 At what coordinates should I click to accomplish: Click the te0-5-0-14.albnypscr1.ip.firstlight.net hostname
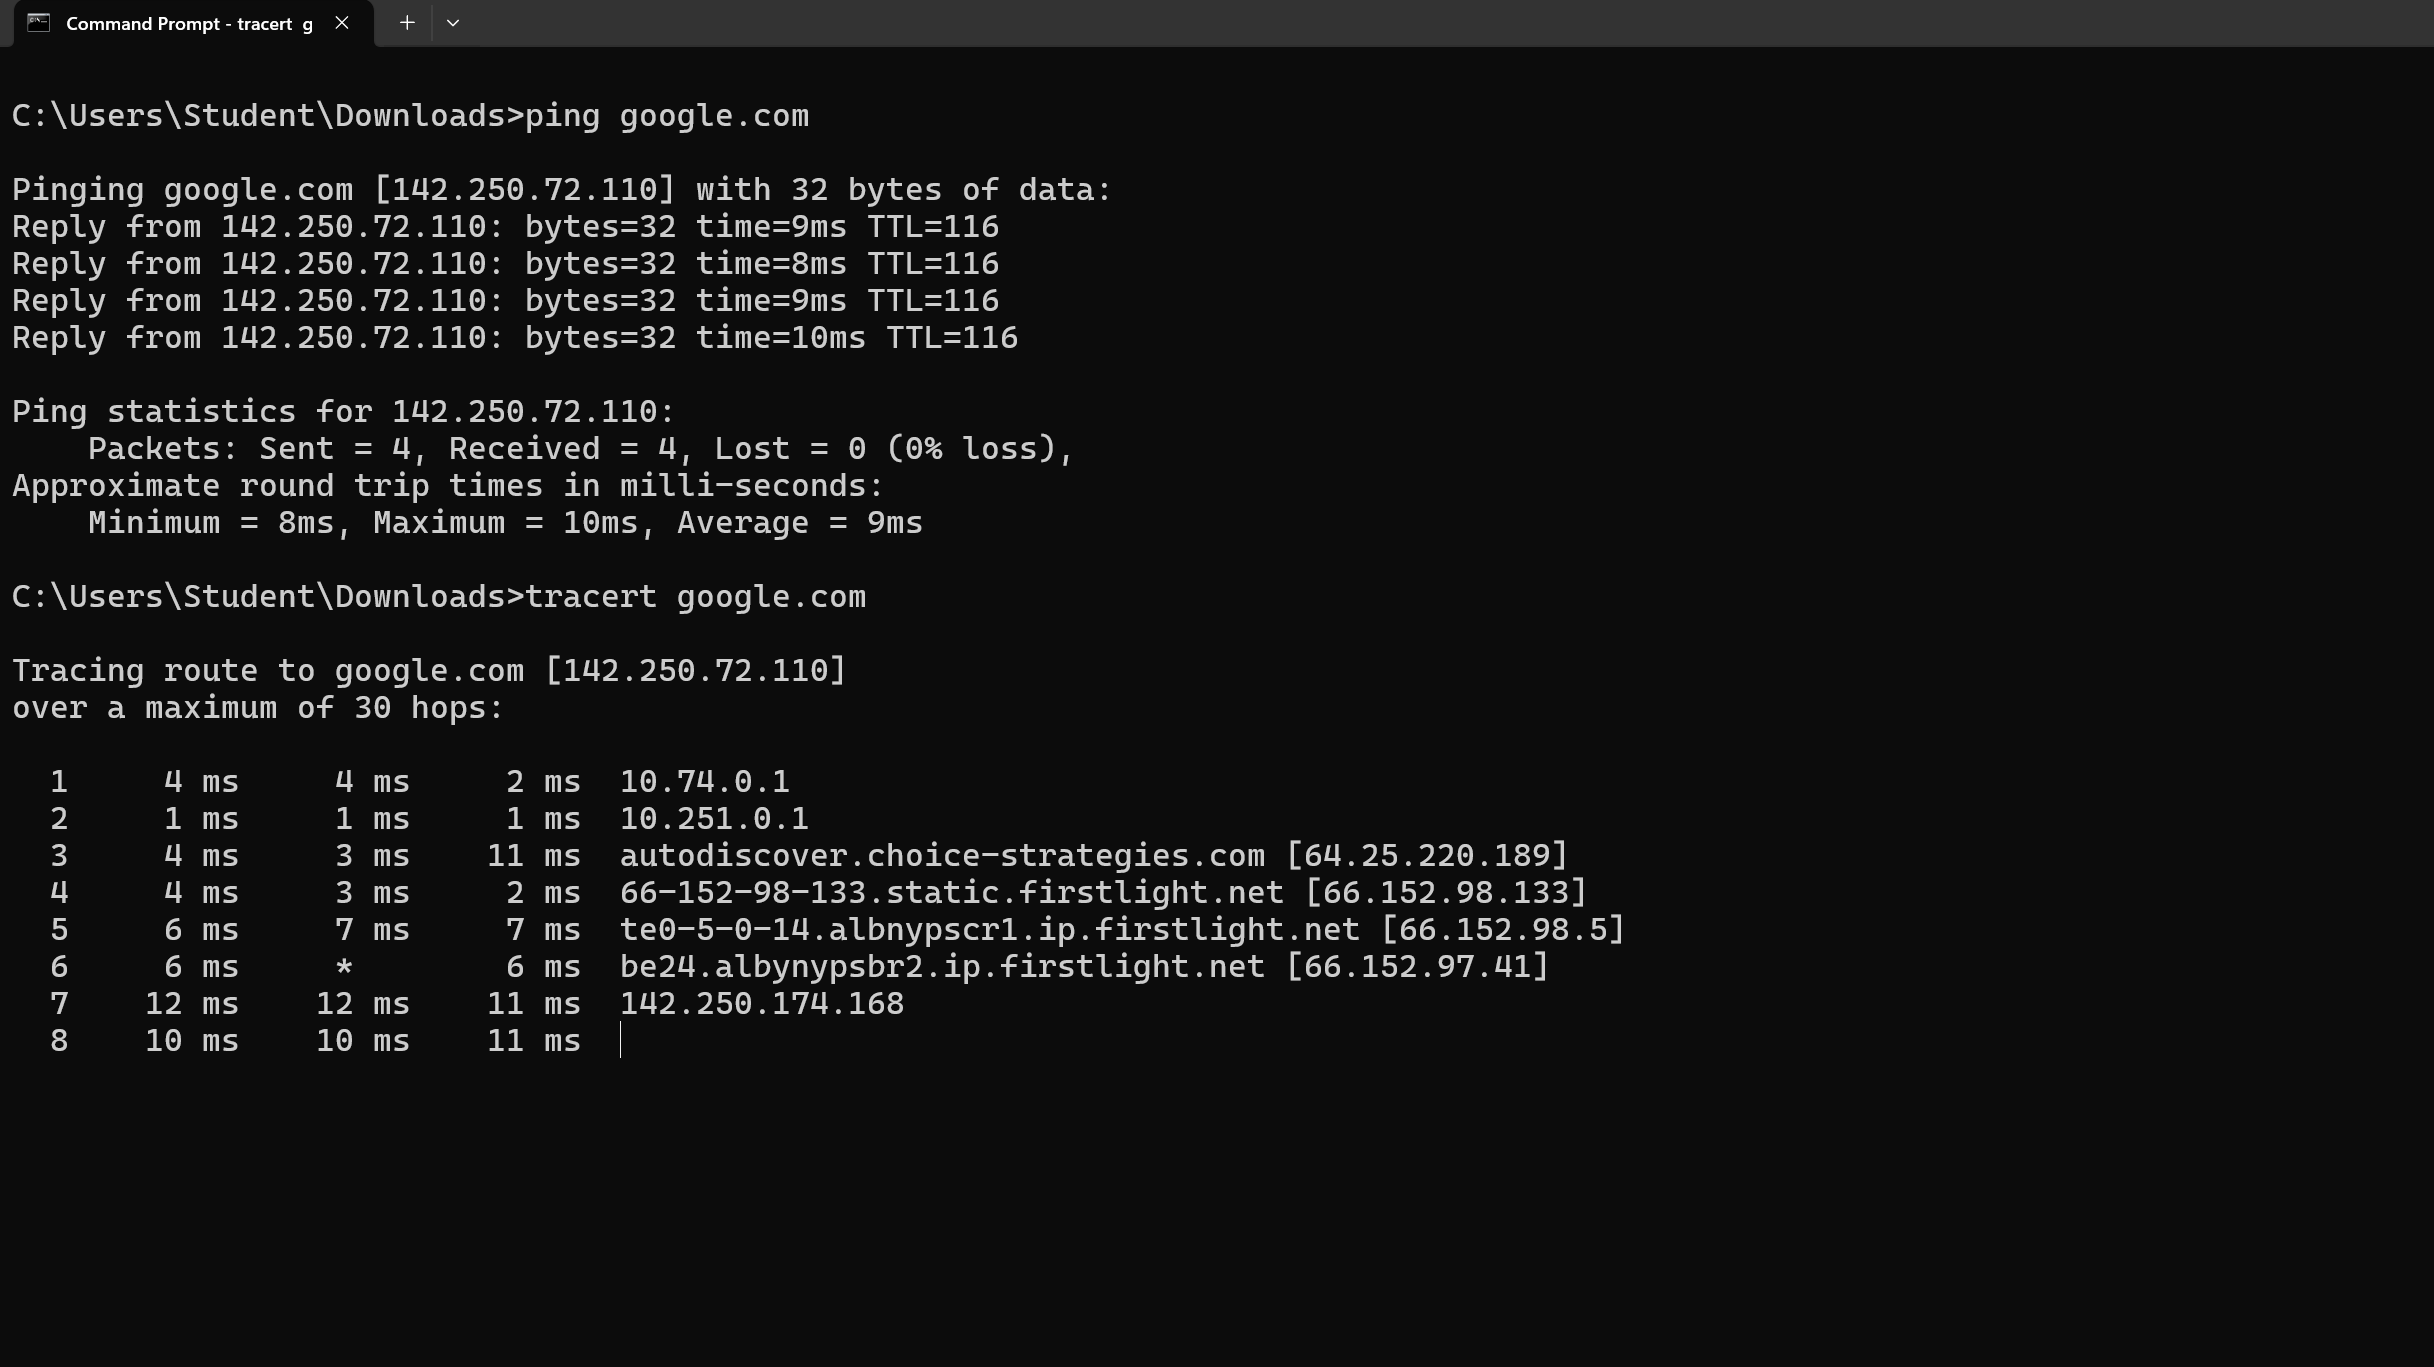[x=990, y=930]
